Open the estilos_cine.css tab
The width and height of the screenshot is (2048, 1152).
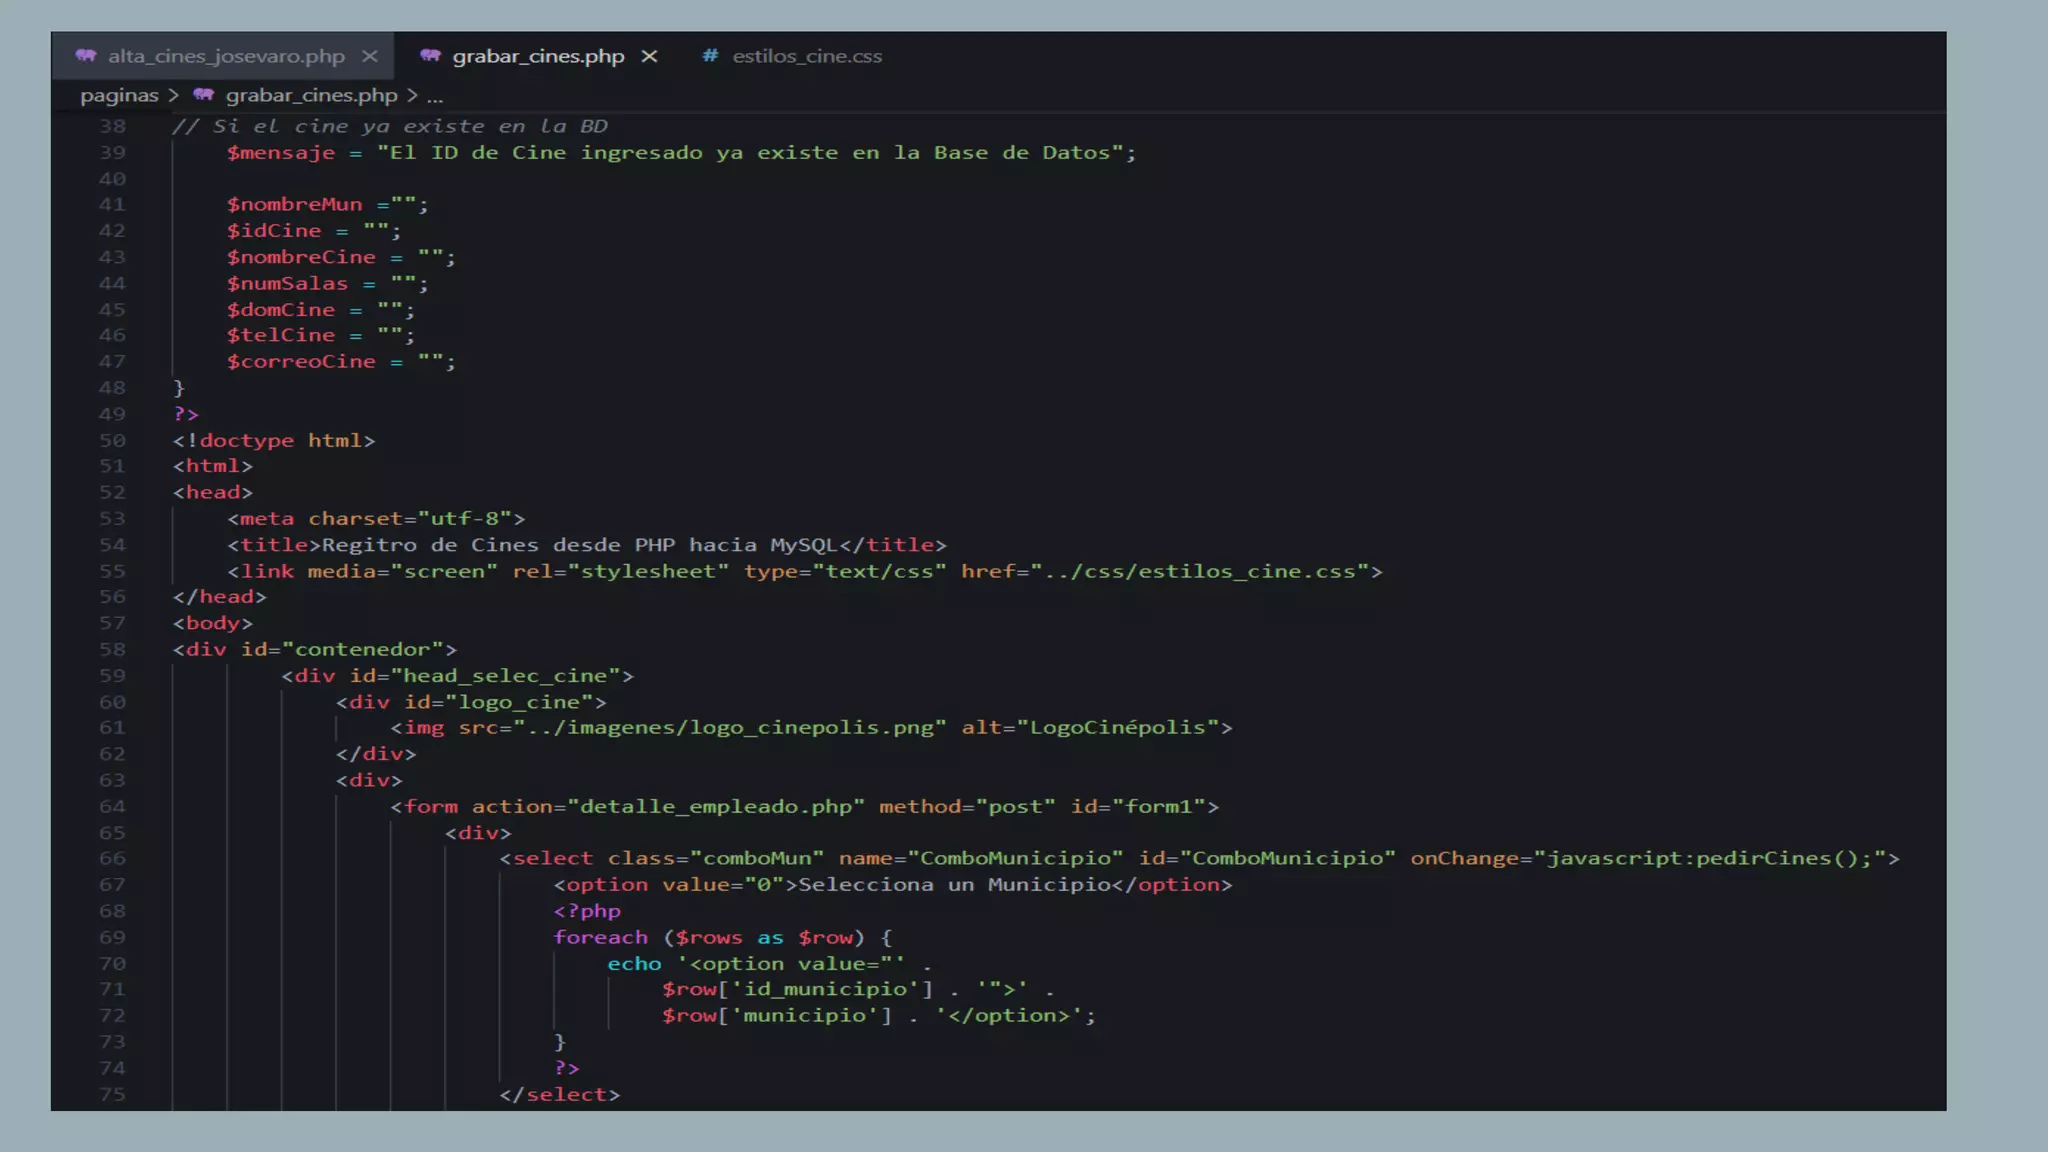pyautogui.click(x=807, y=56)
